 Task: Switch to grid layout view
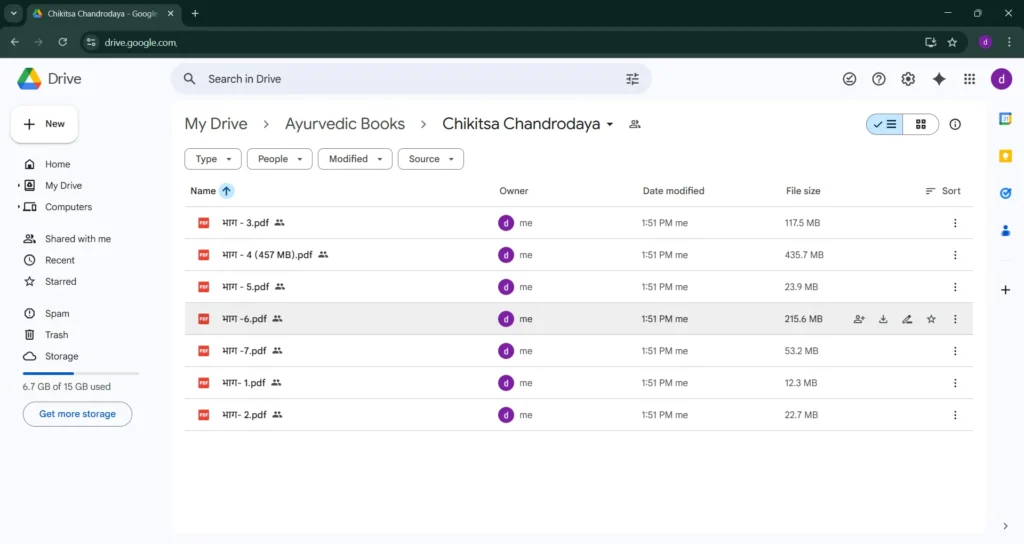coord(920,124)
